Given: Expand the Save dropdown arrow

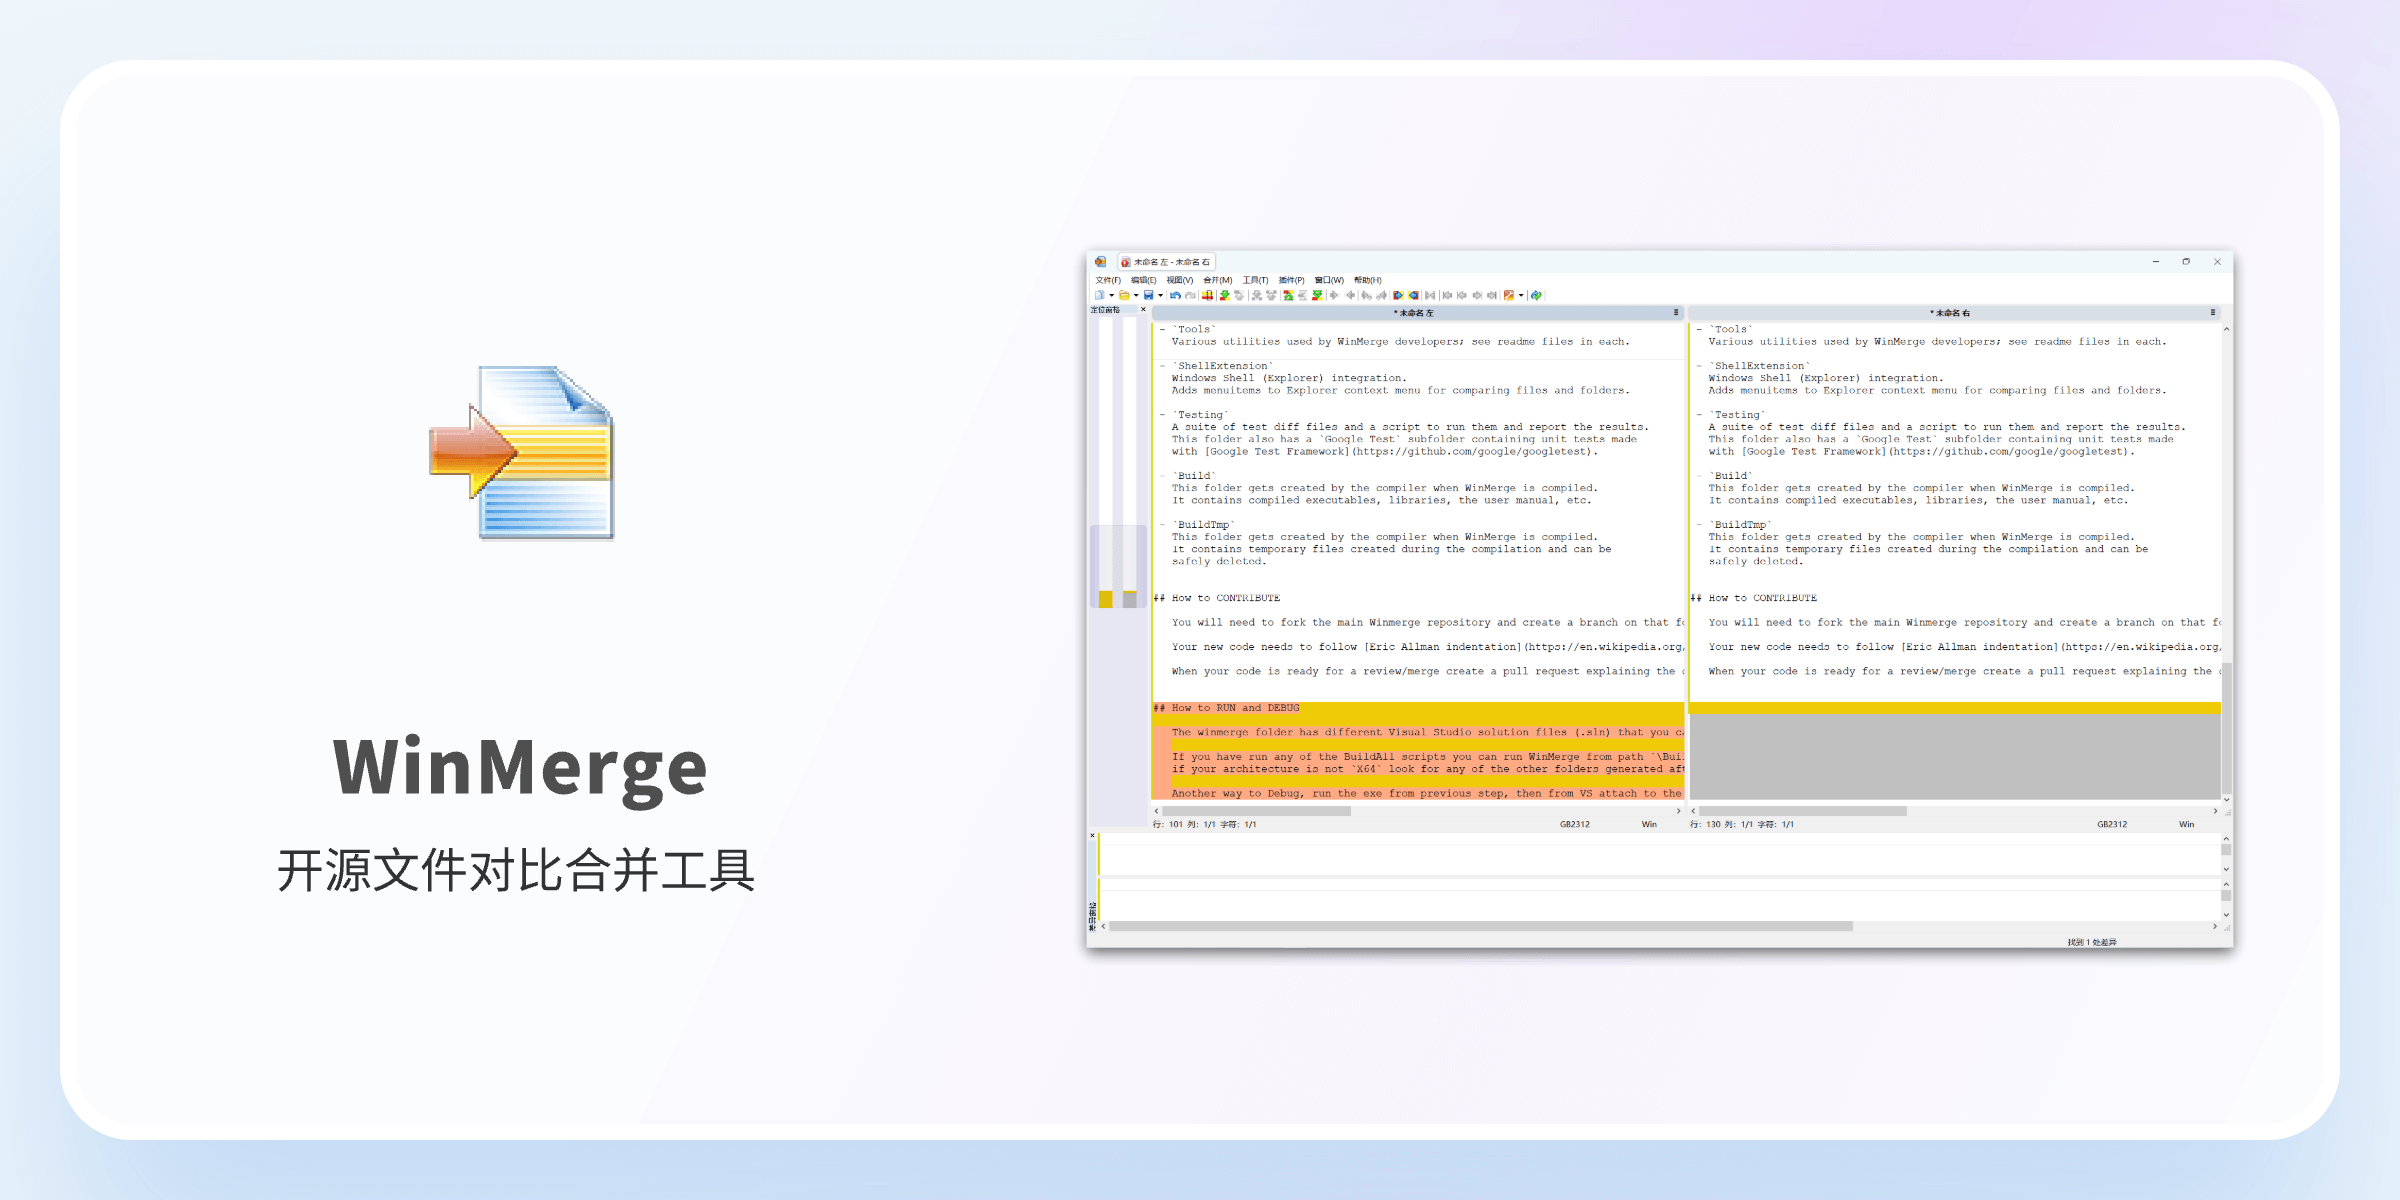Looking at the screenshot, I should [x=1160, y=295].
